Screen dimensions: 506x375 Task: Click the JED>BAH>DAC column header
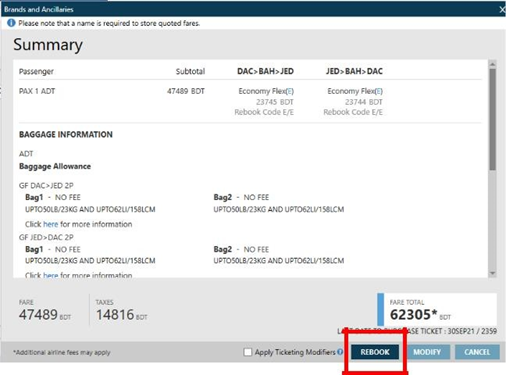point(354,71)
